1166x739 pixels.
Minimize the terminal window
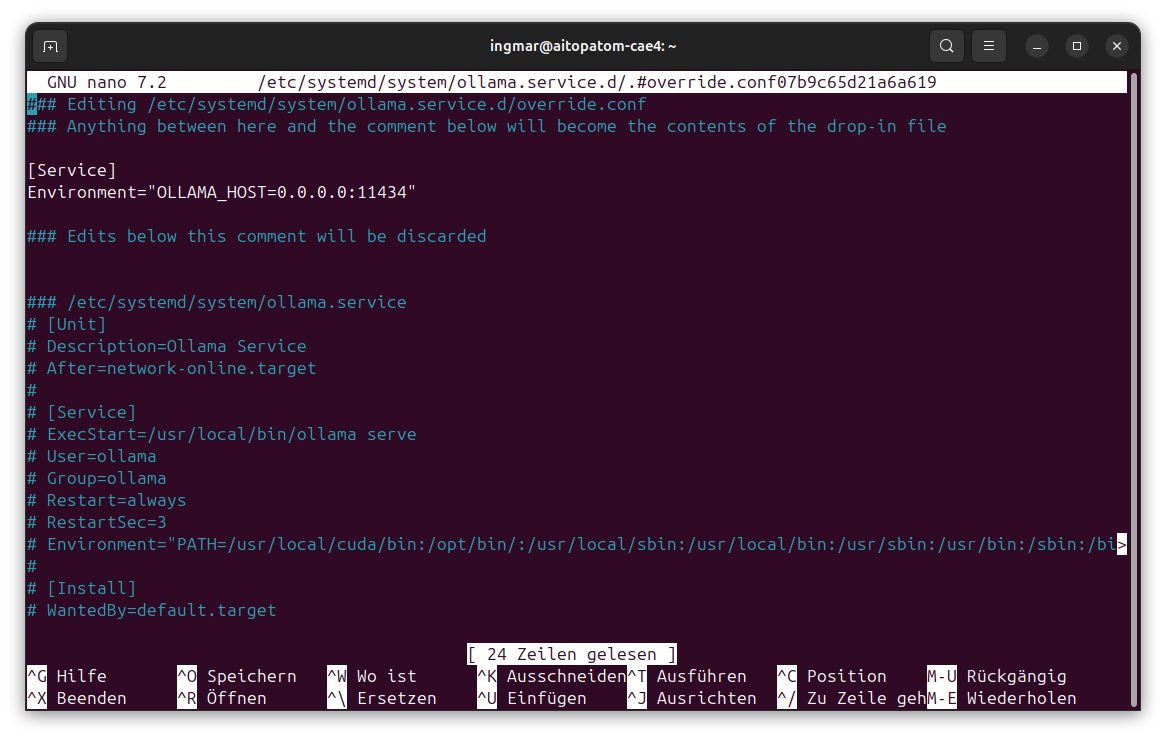(1038, 46)
